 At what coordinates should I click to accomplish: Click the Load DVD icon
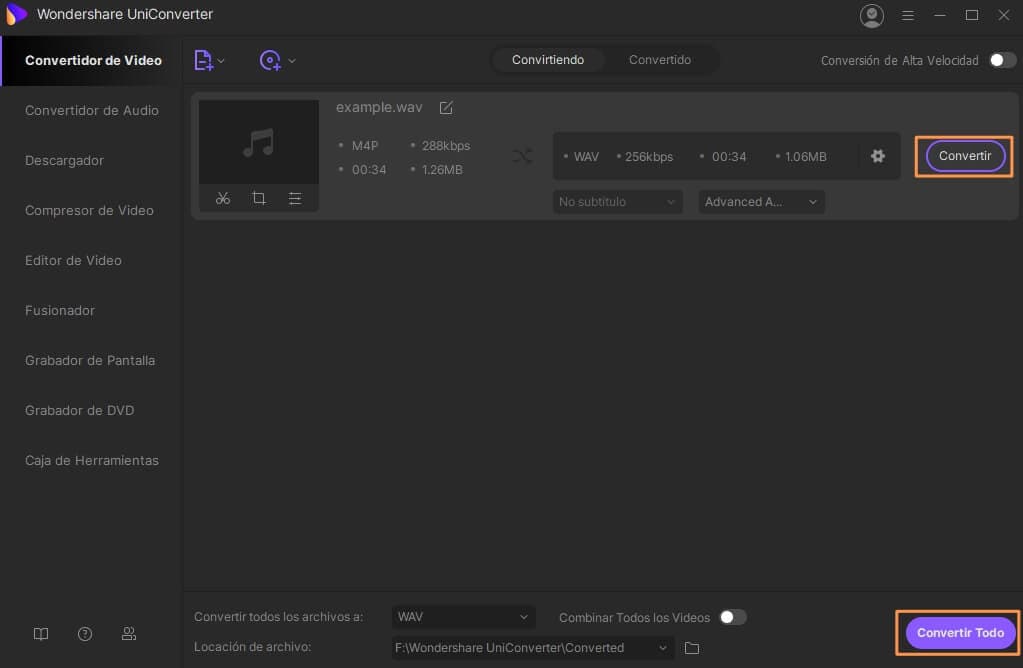270,60
